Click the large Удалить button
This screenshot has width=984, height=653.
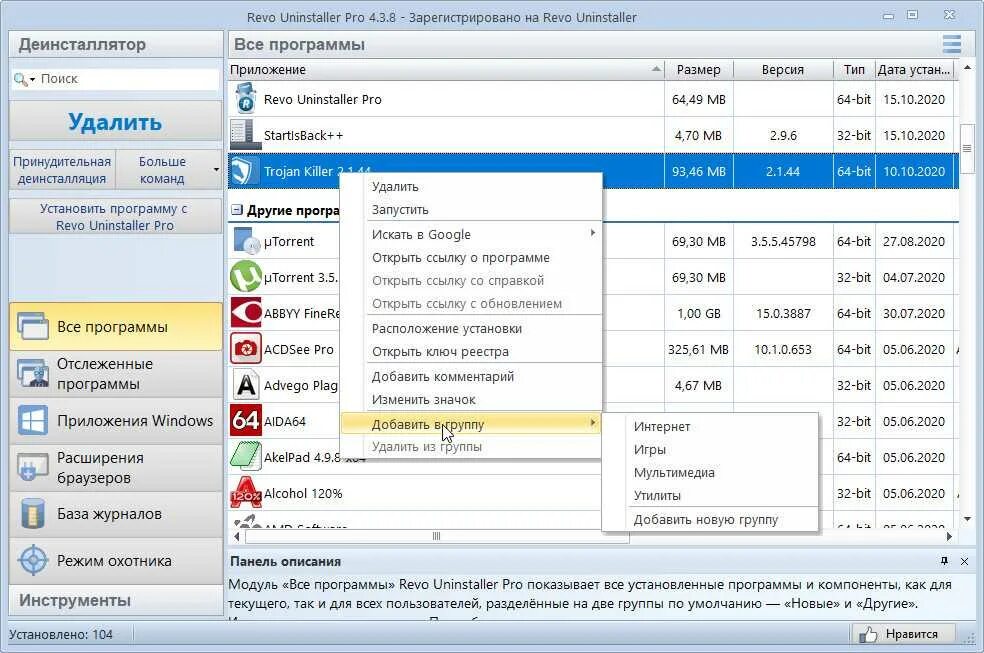point(115,122)
